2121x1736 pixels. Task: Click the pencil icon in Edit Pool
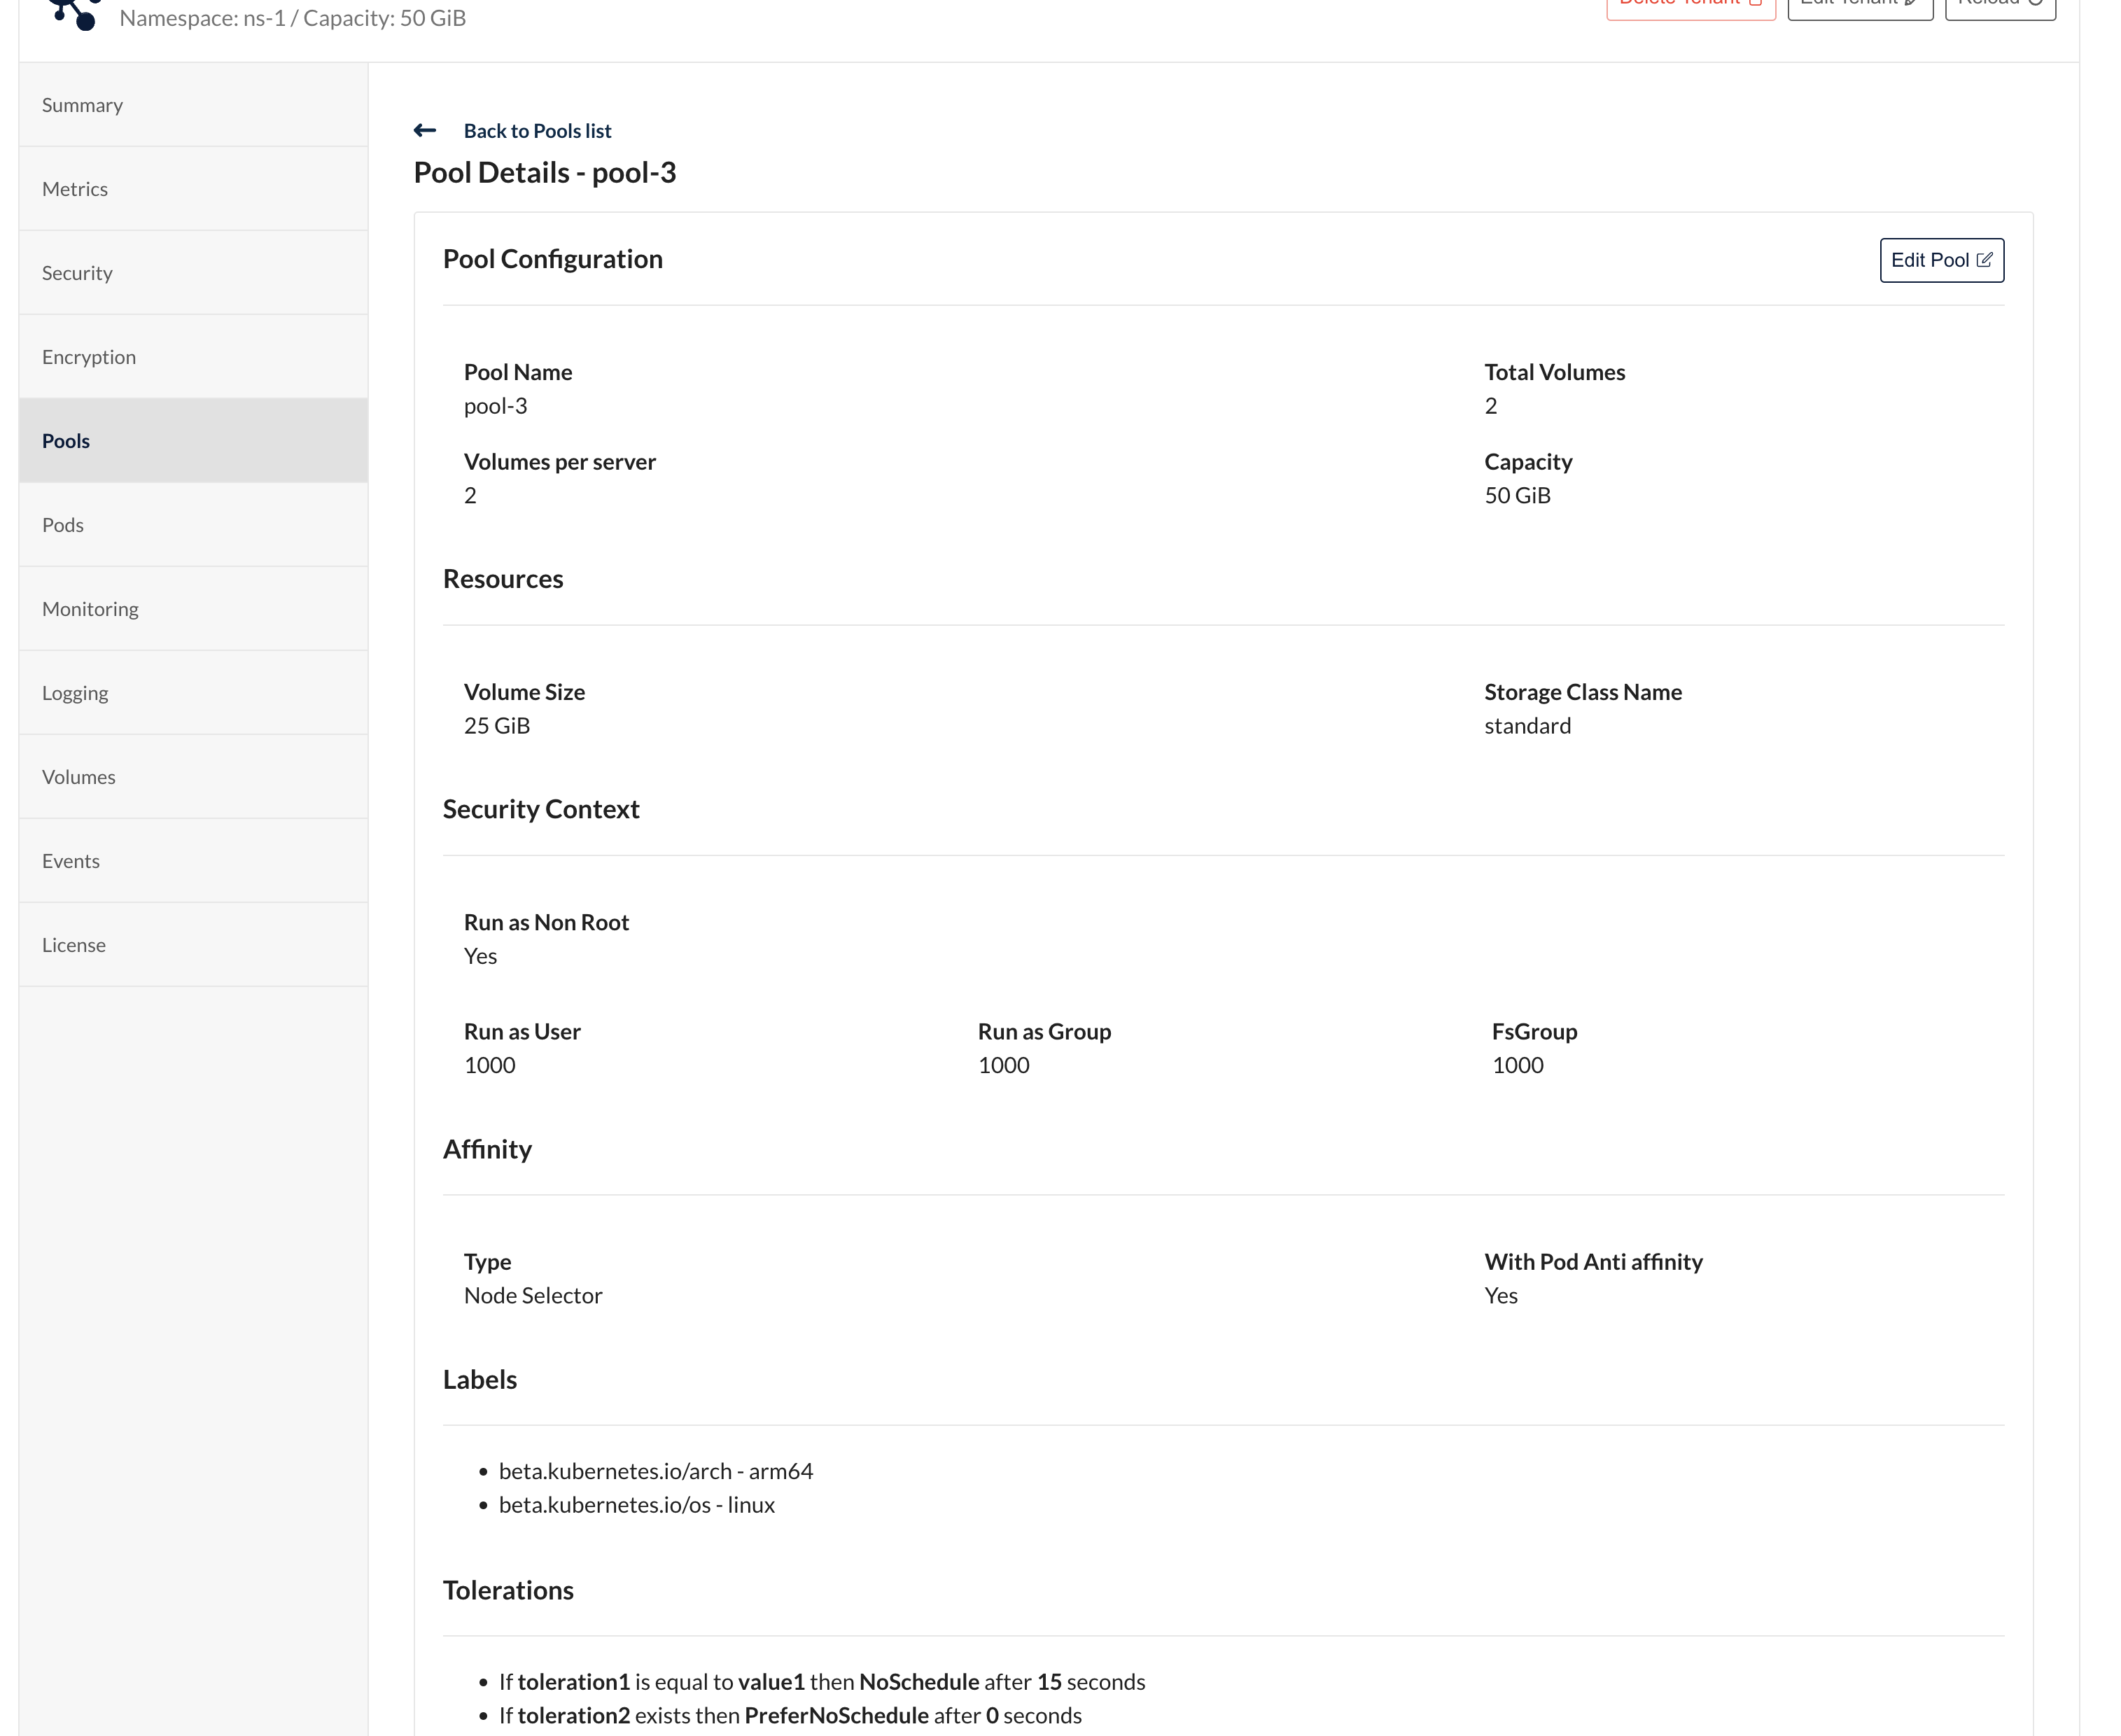tap(1984, 260)
